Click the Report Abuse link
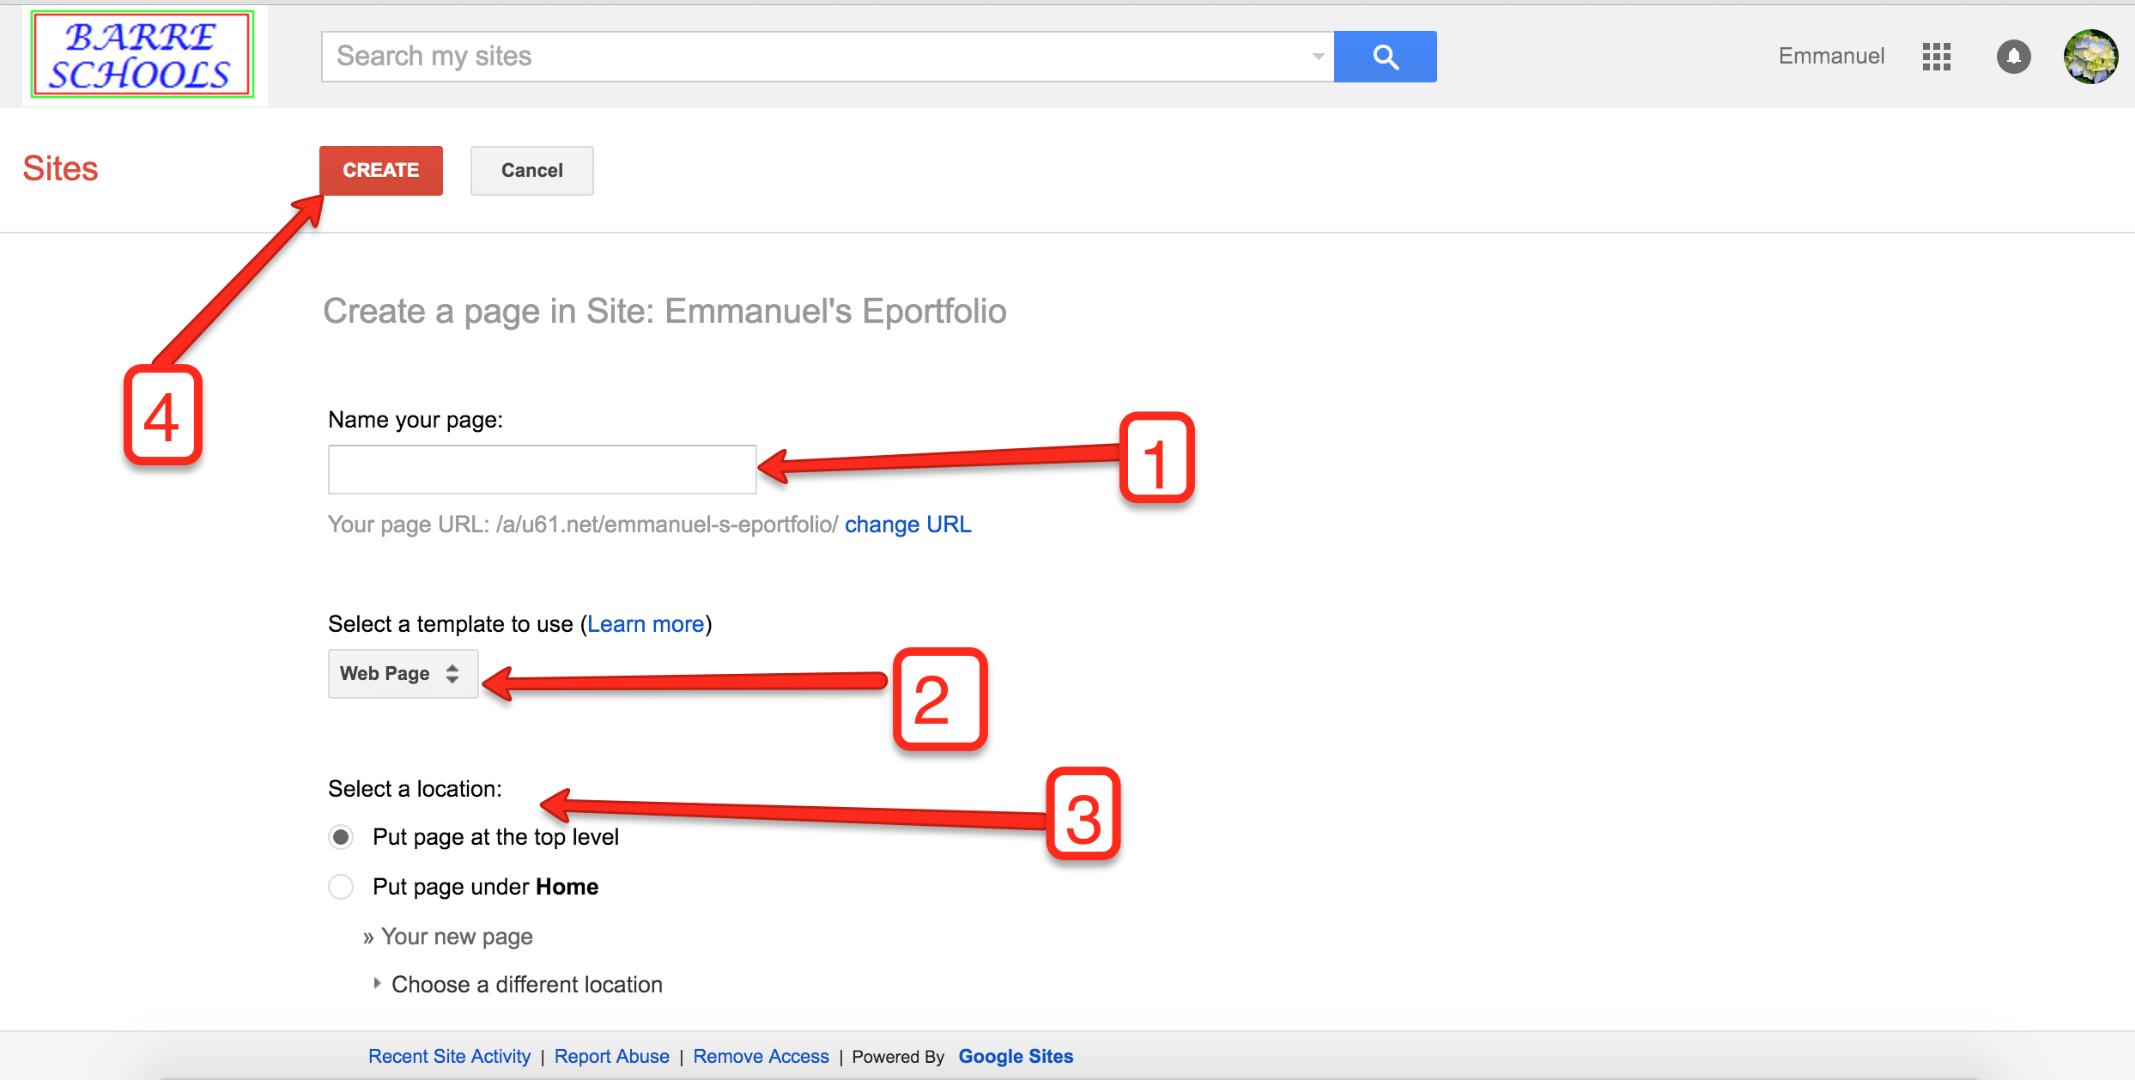The width and height of the screenshot is (2135, 1080). [x=611, y=1056]
